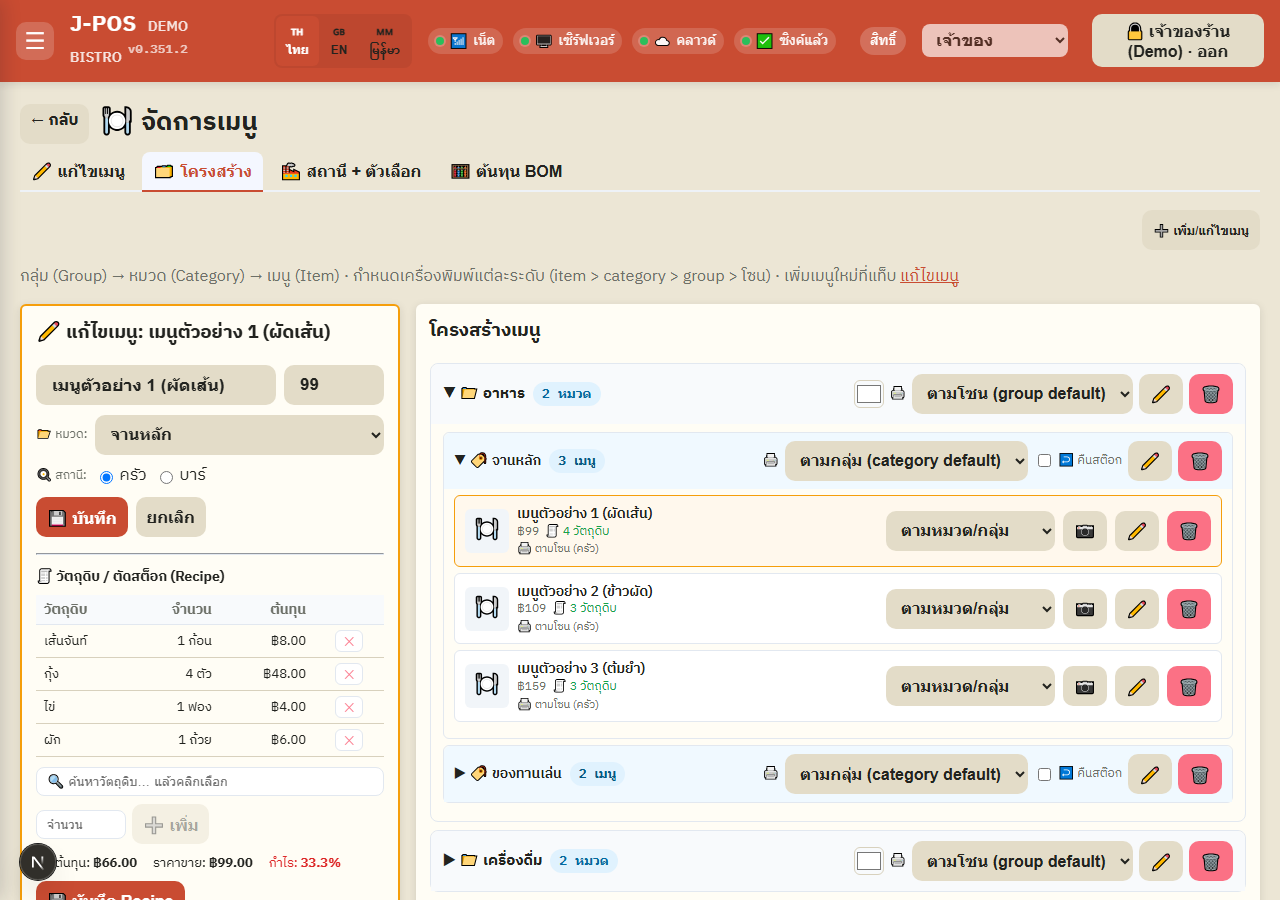Click the pencil edit icon for อาหาร group
The width and height of the screenshot is (1280, 900).
point(1161,394)
